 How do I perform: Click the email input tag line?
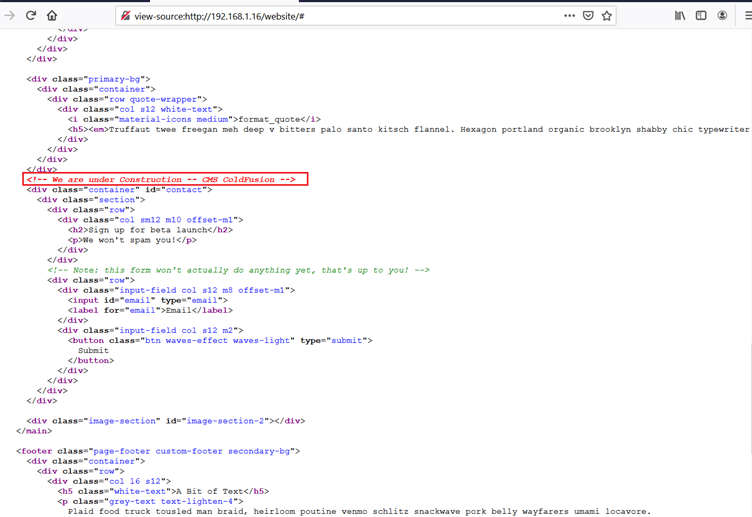[x=148, y=300]
